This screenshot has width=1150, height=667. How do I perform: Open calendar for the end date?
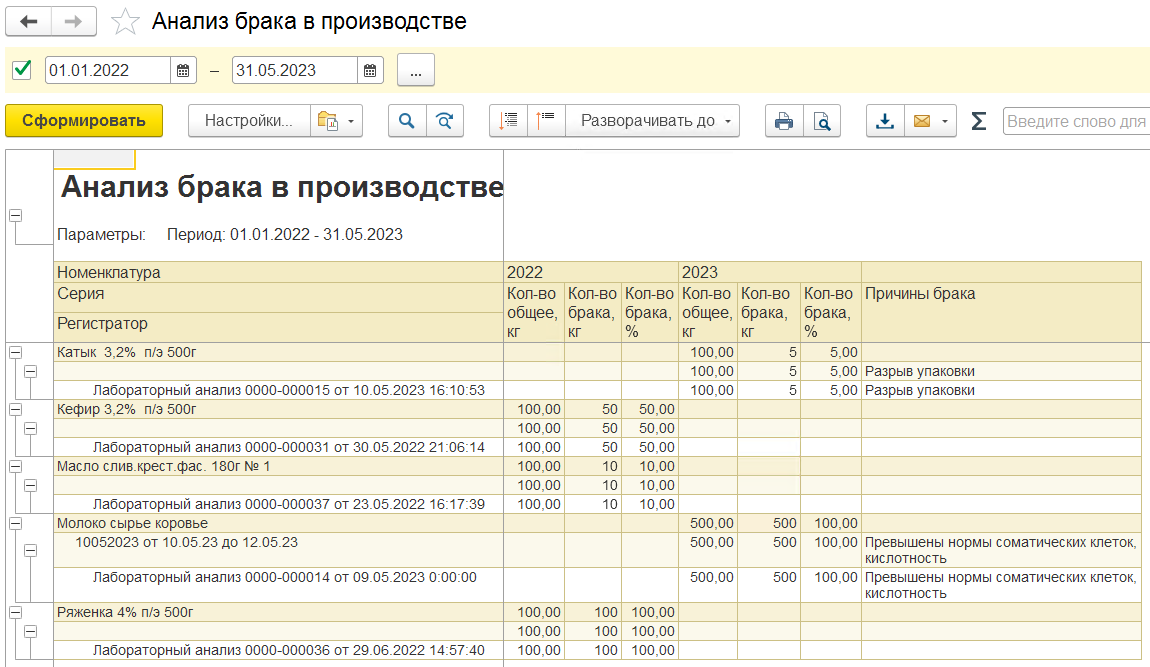[370, 70]
